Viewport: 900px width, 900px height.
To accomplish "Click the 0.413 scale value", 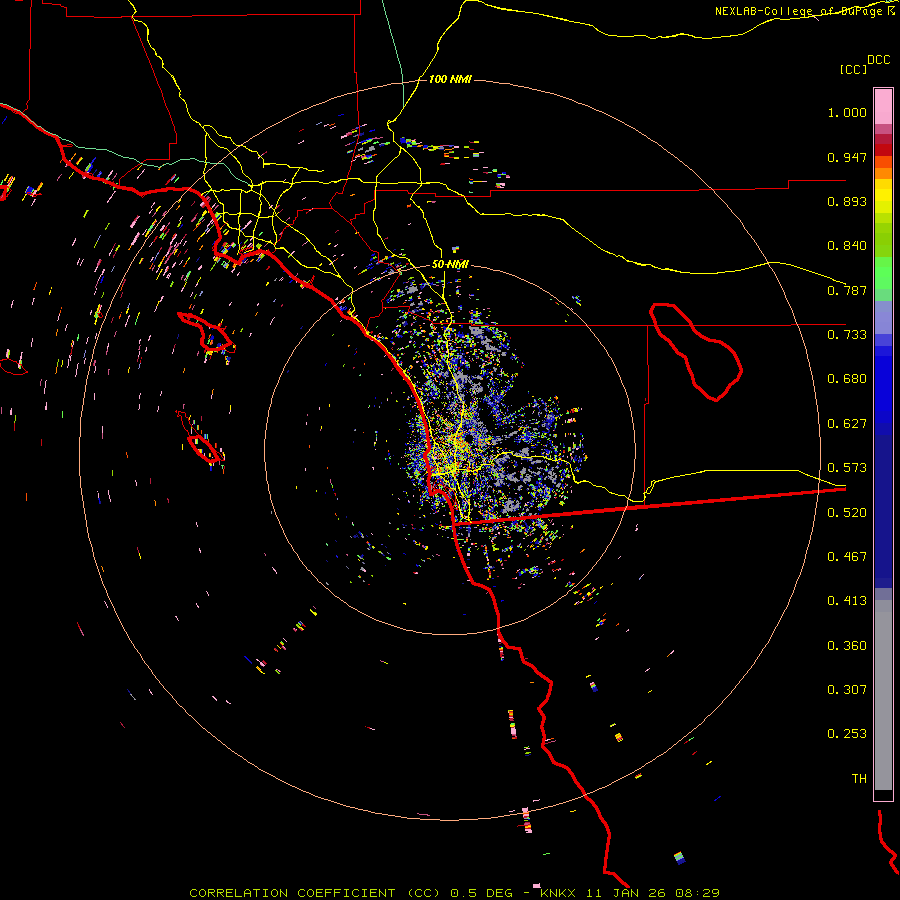I will tap(847, 601).
